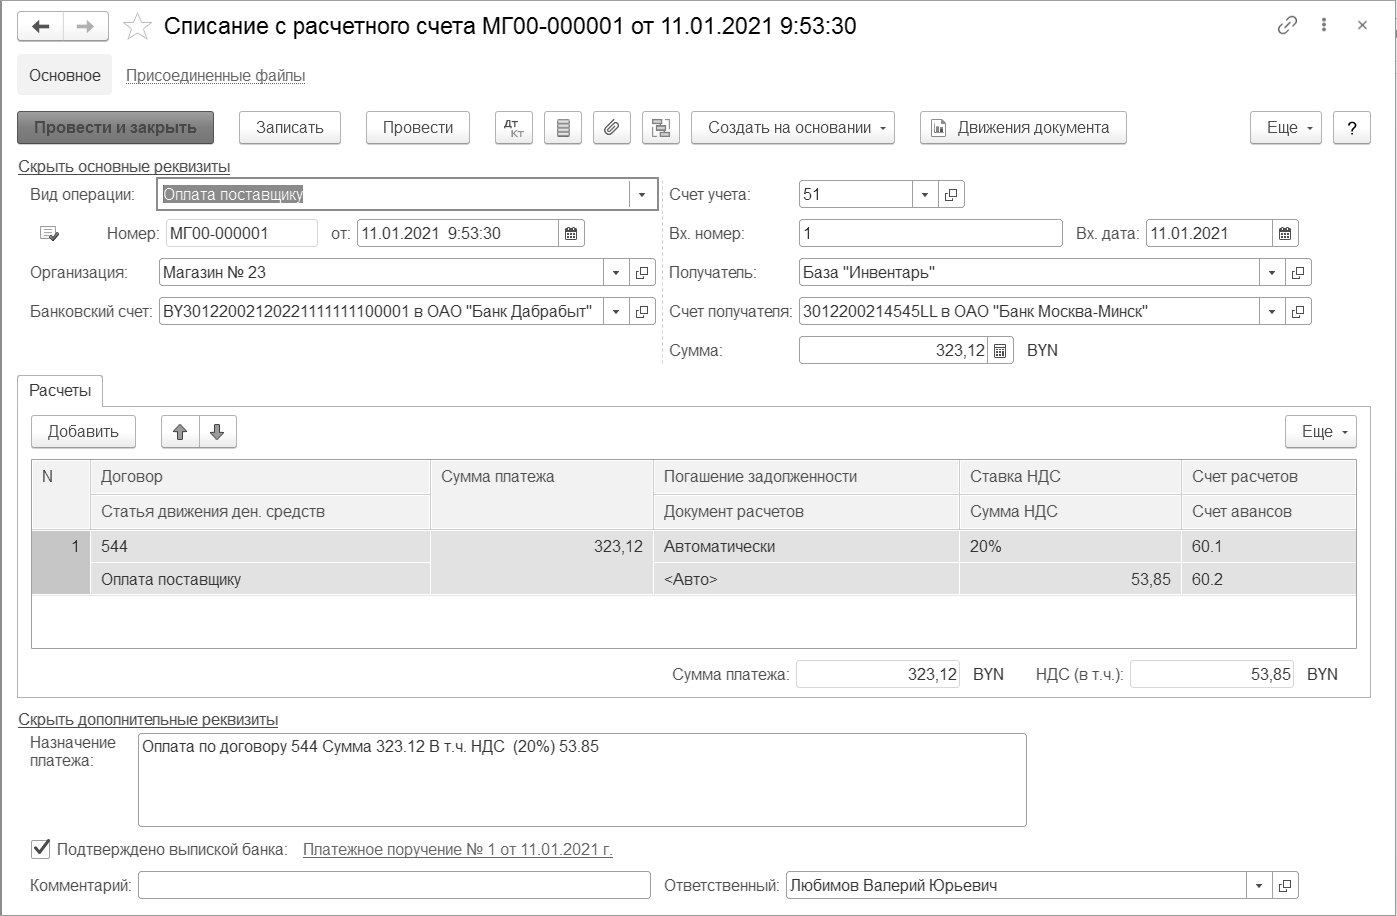This screenshot has width=1397, height=916.
Task: Open Счет получателя item form
Action: (x=1298, y=312)
